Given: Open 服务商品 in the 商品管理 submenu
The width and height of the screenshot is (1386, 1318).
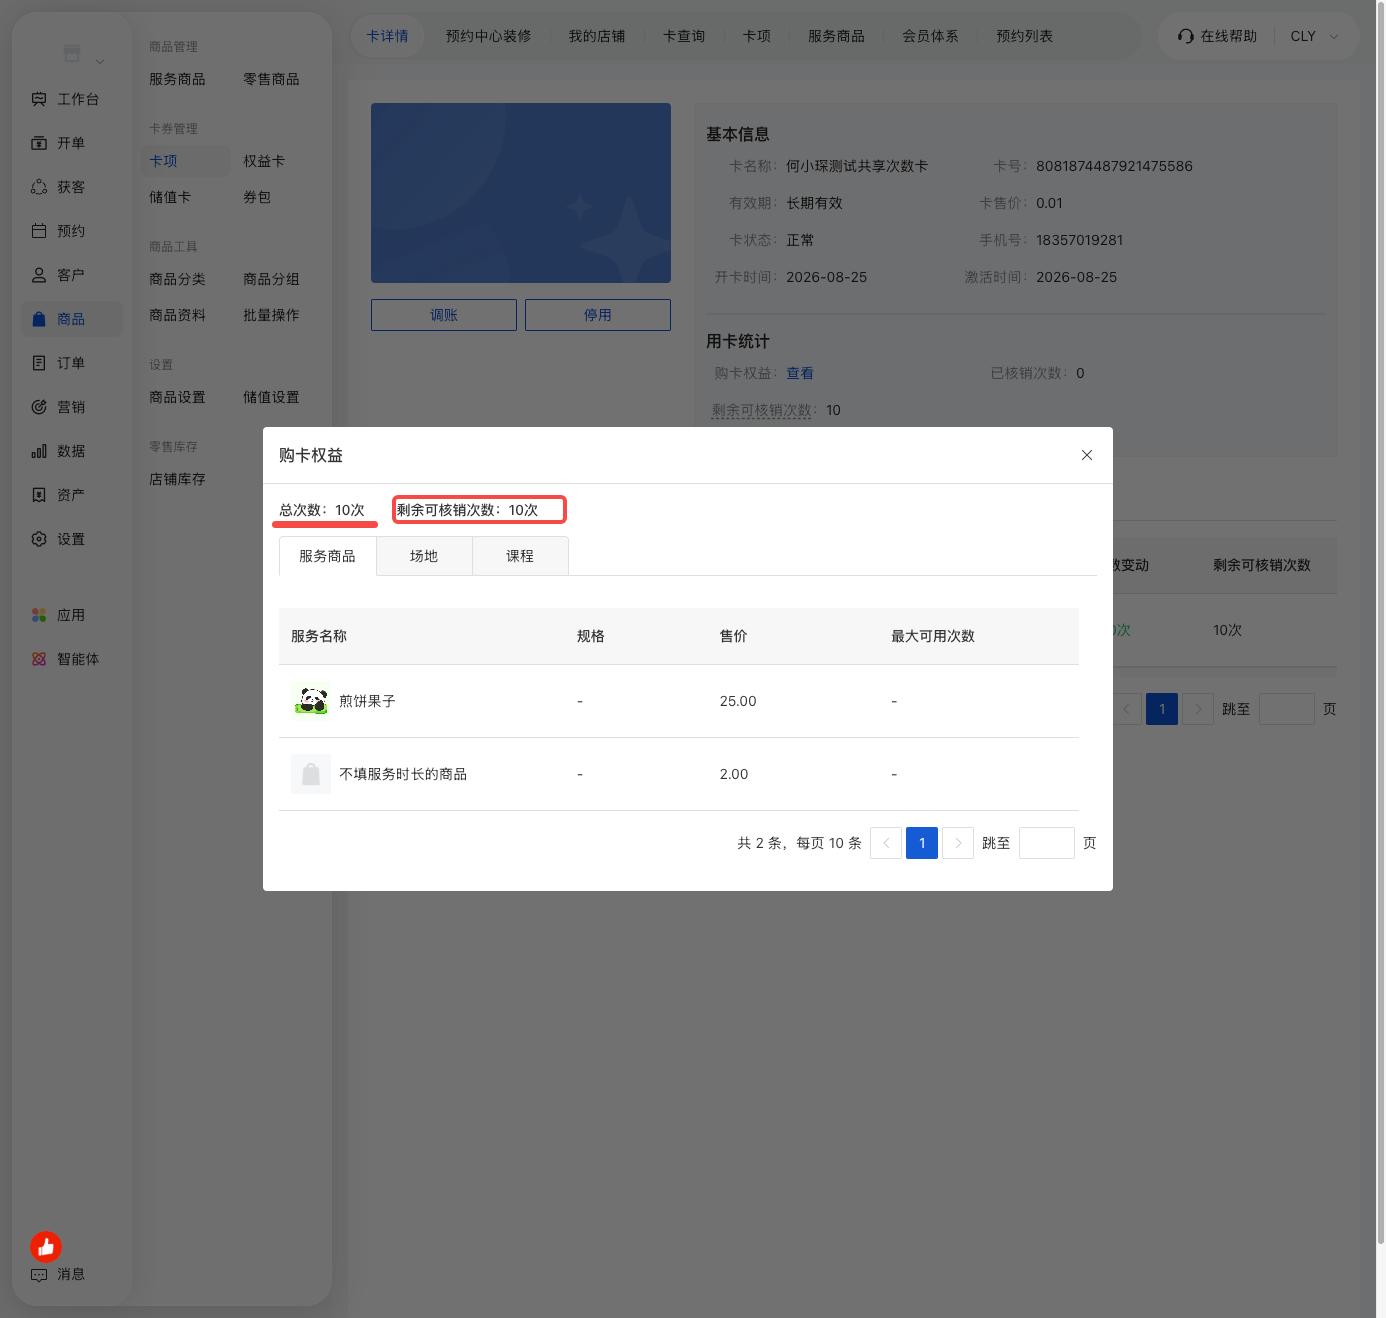Looking at the screenshot, I should [177, 79].
